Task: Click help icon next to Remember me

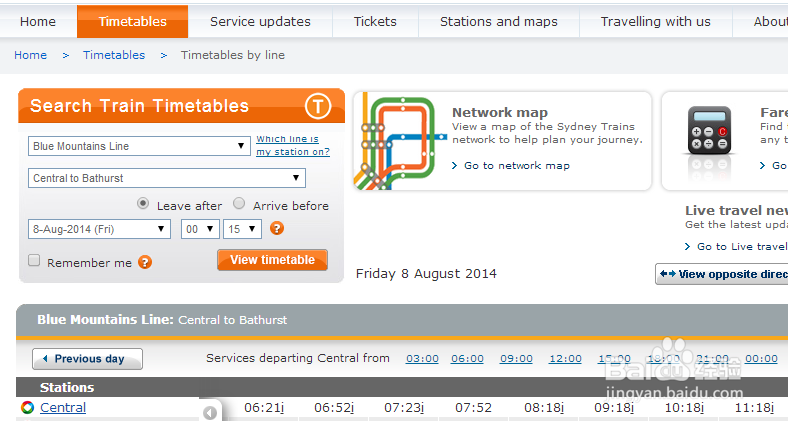Action: pos(145,262)
